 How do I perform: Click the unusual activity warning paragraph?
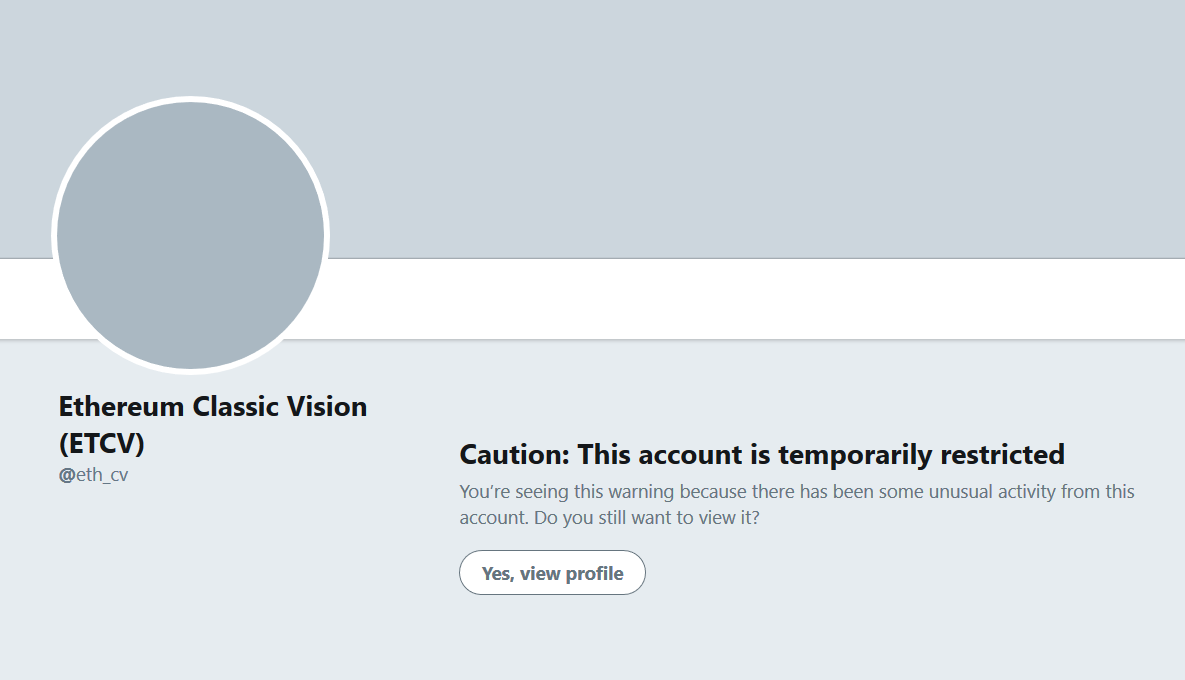coord(797,505)
